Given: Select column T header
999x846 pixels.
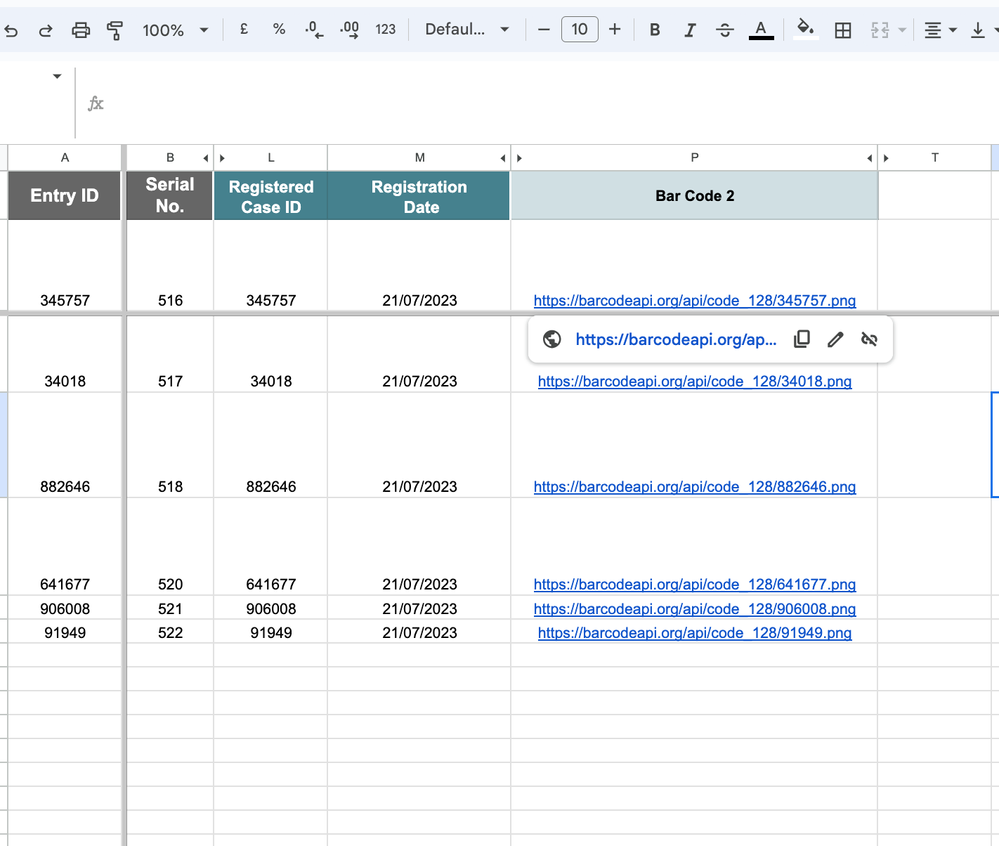Looking at the screenshot, I should tap(935, 157).
